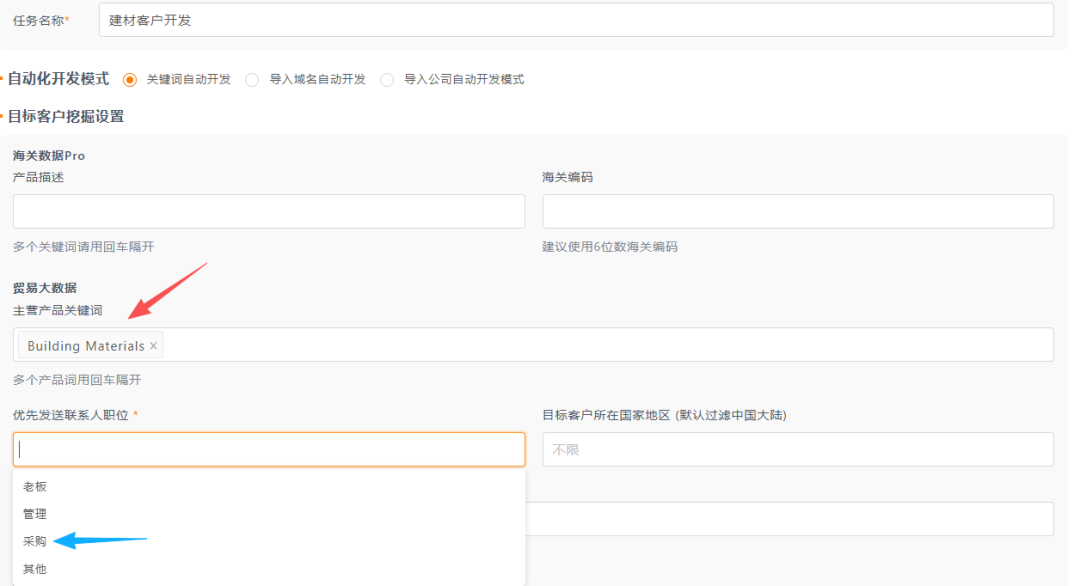
Task: Click the 贸易大数据 section label
Action: coord(45,288)
